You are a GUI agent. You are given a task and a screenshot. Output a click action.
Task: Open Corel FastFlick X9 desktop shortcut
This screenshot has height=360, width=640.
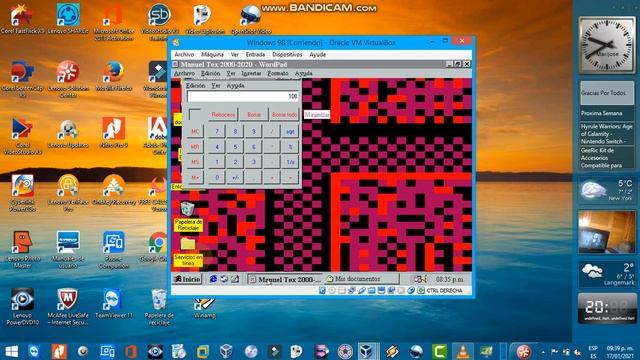(x=22, y=19)
